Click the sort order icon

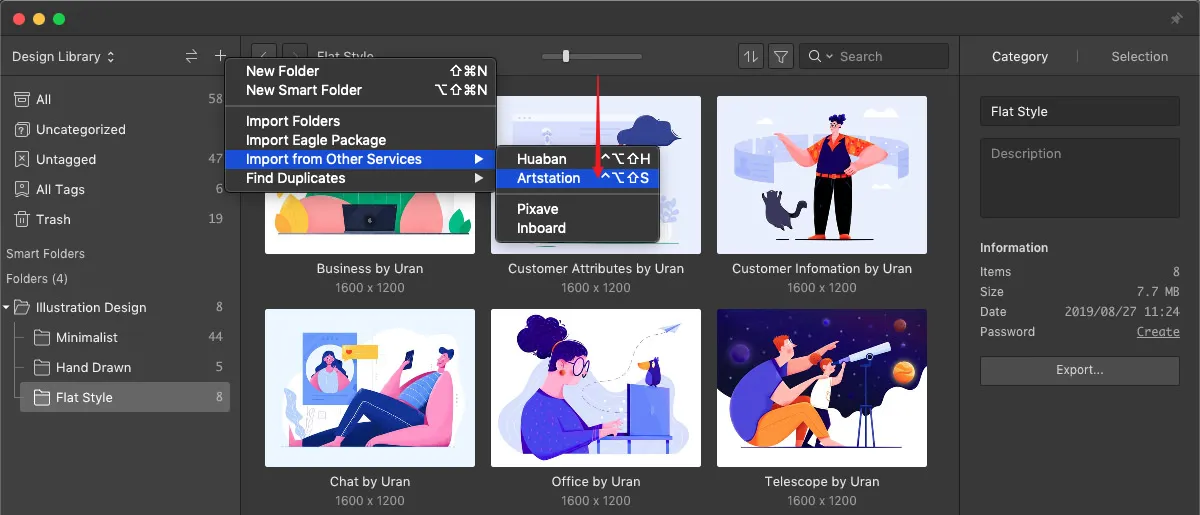click(750, 57)
